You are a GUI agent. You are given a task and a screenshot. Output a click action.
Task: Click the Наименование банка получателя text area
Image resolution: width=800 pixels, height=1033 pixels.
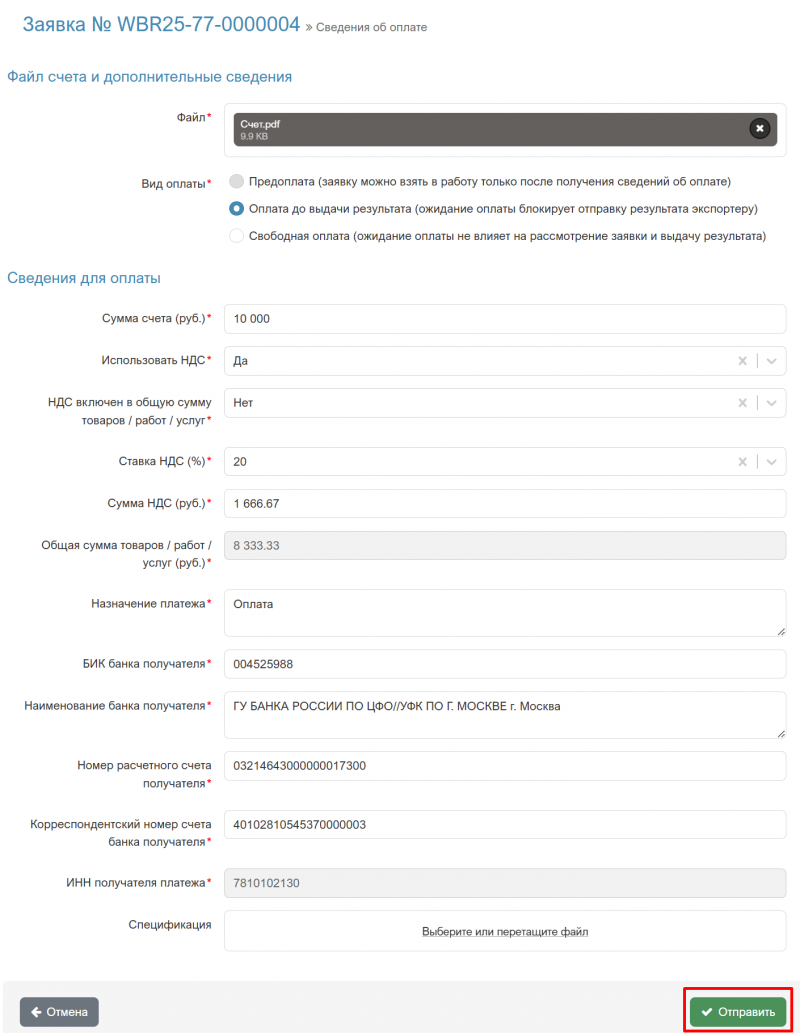pos(505,714)
